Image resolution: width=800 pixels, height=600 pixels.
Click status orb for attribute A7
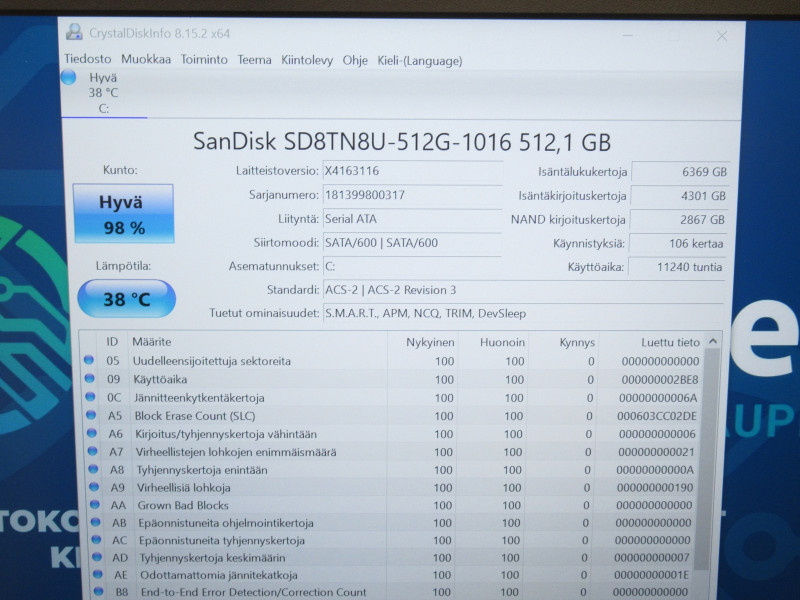tap(92, 451)
